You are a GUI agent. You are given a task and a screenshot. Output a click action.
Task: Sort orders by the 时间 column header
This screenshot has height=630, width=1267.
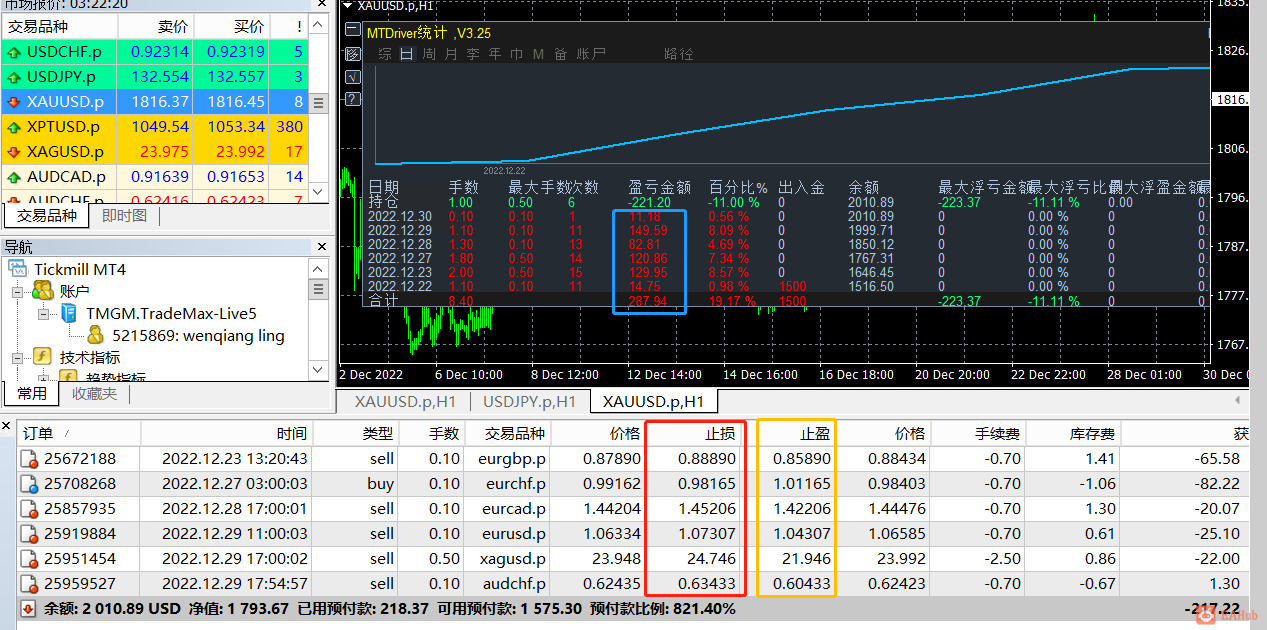[227, 434]
